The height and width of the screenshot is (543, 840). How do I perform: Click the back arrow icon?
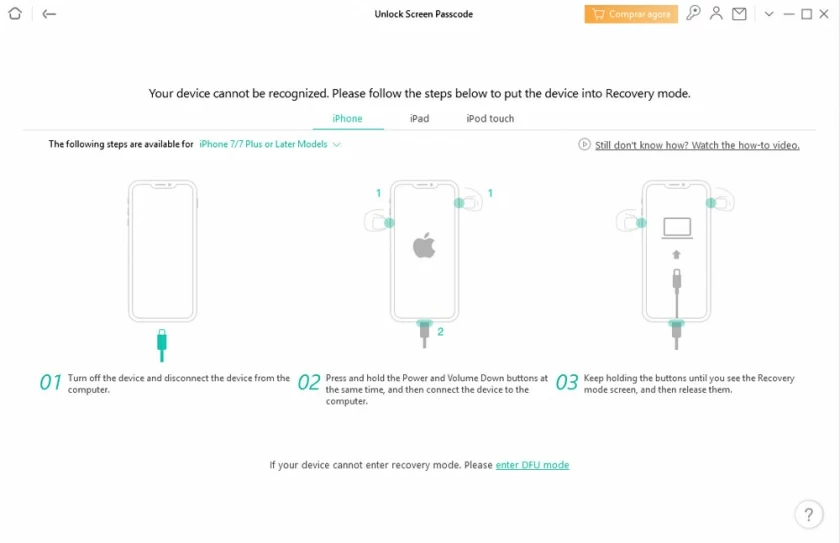[49, 14]
